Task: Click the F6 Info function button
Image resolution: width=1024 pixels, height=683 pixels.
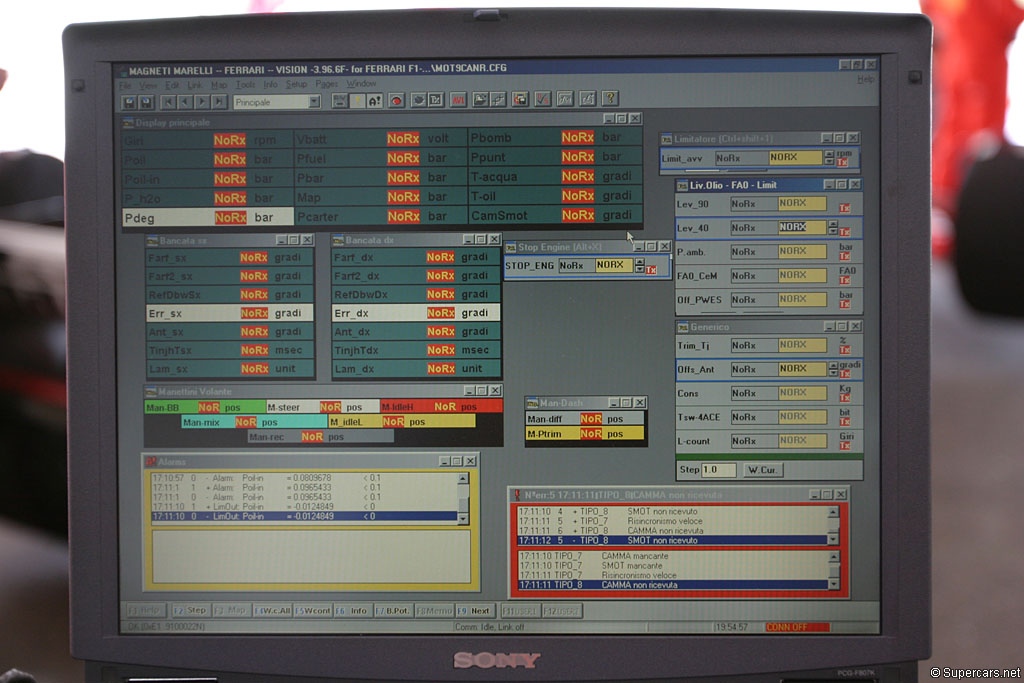Action: point(353,611)
